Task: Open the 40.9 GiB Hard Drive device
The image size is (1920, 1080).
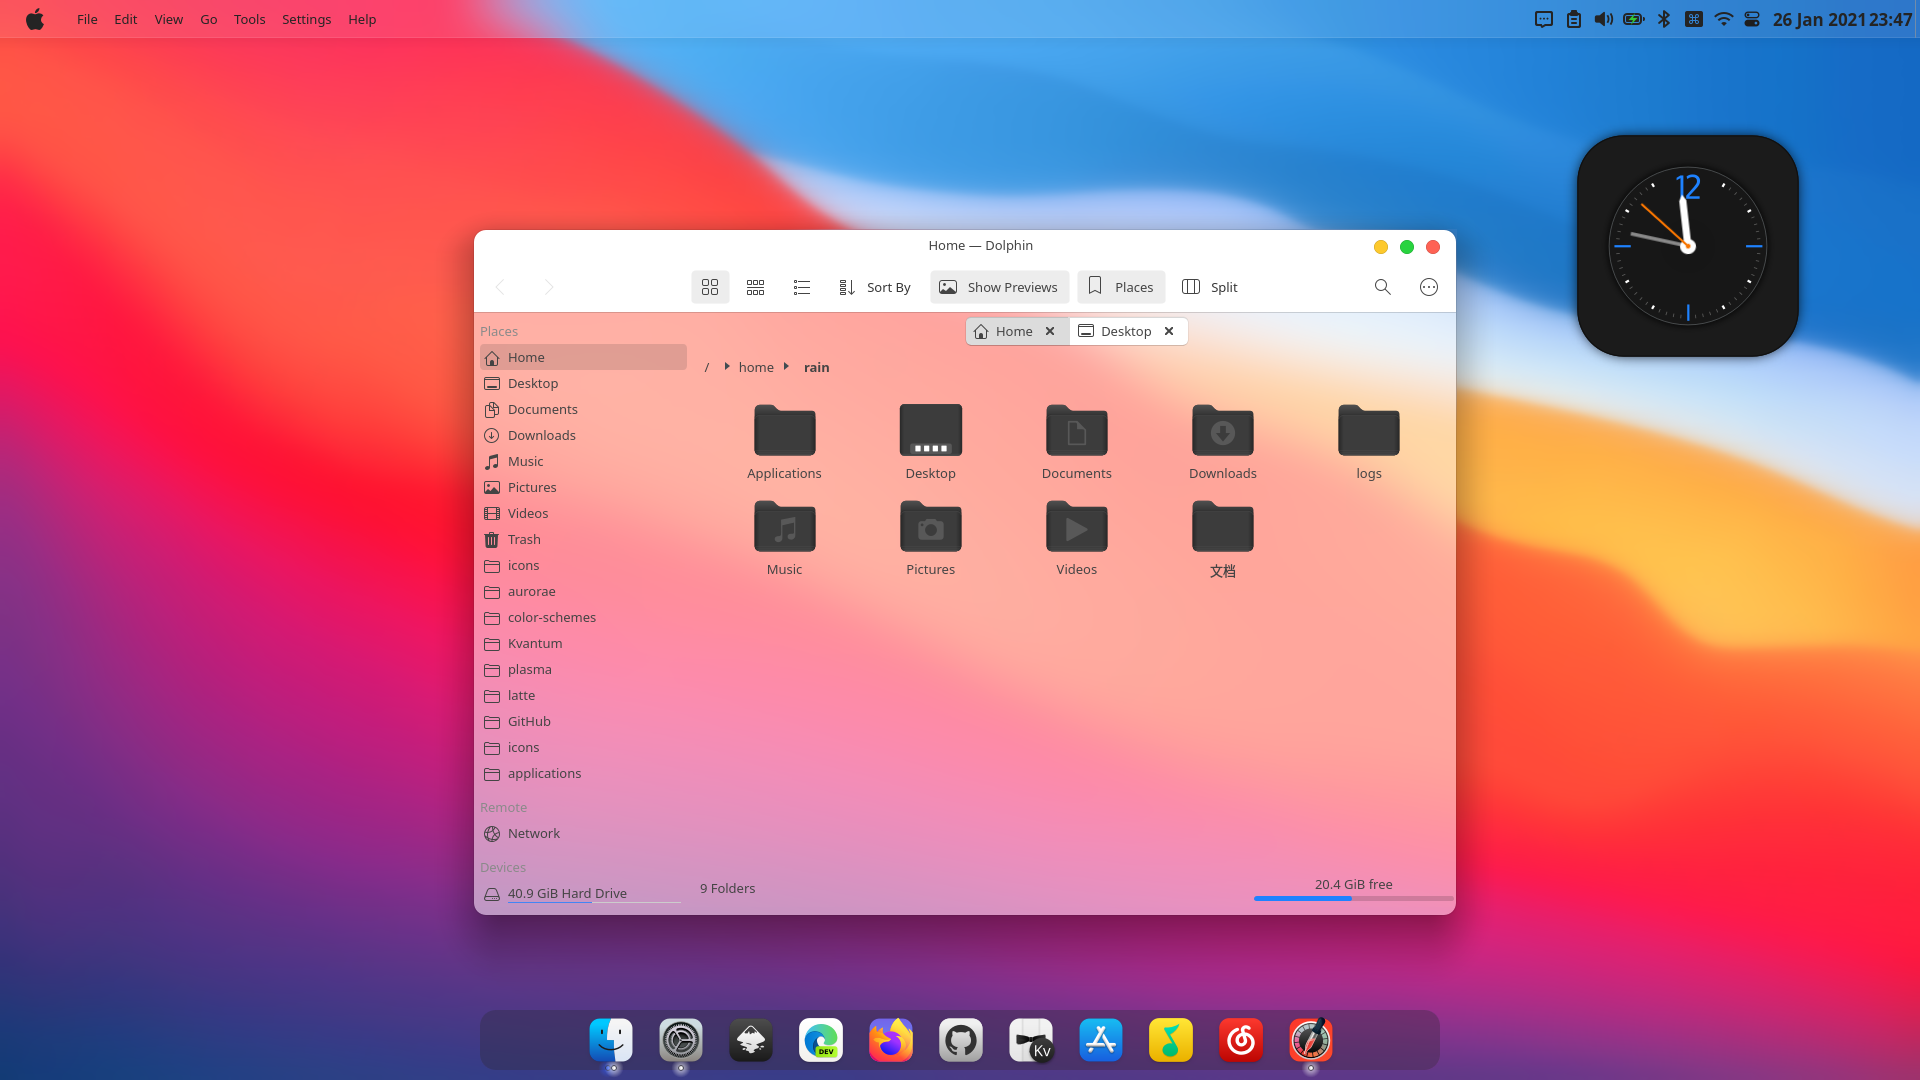Action: (x=583, y=893)
